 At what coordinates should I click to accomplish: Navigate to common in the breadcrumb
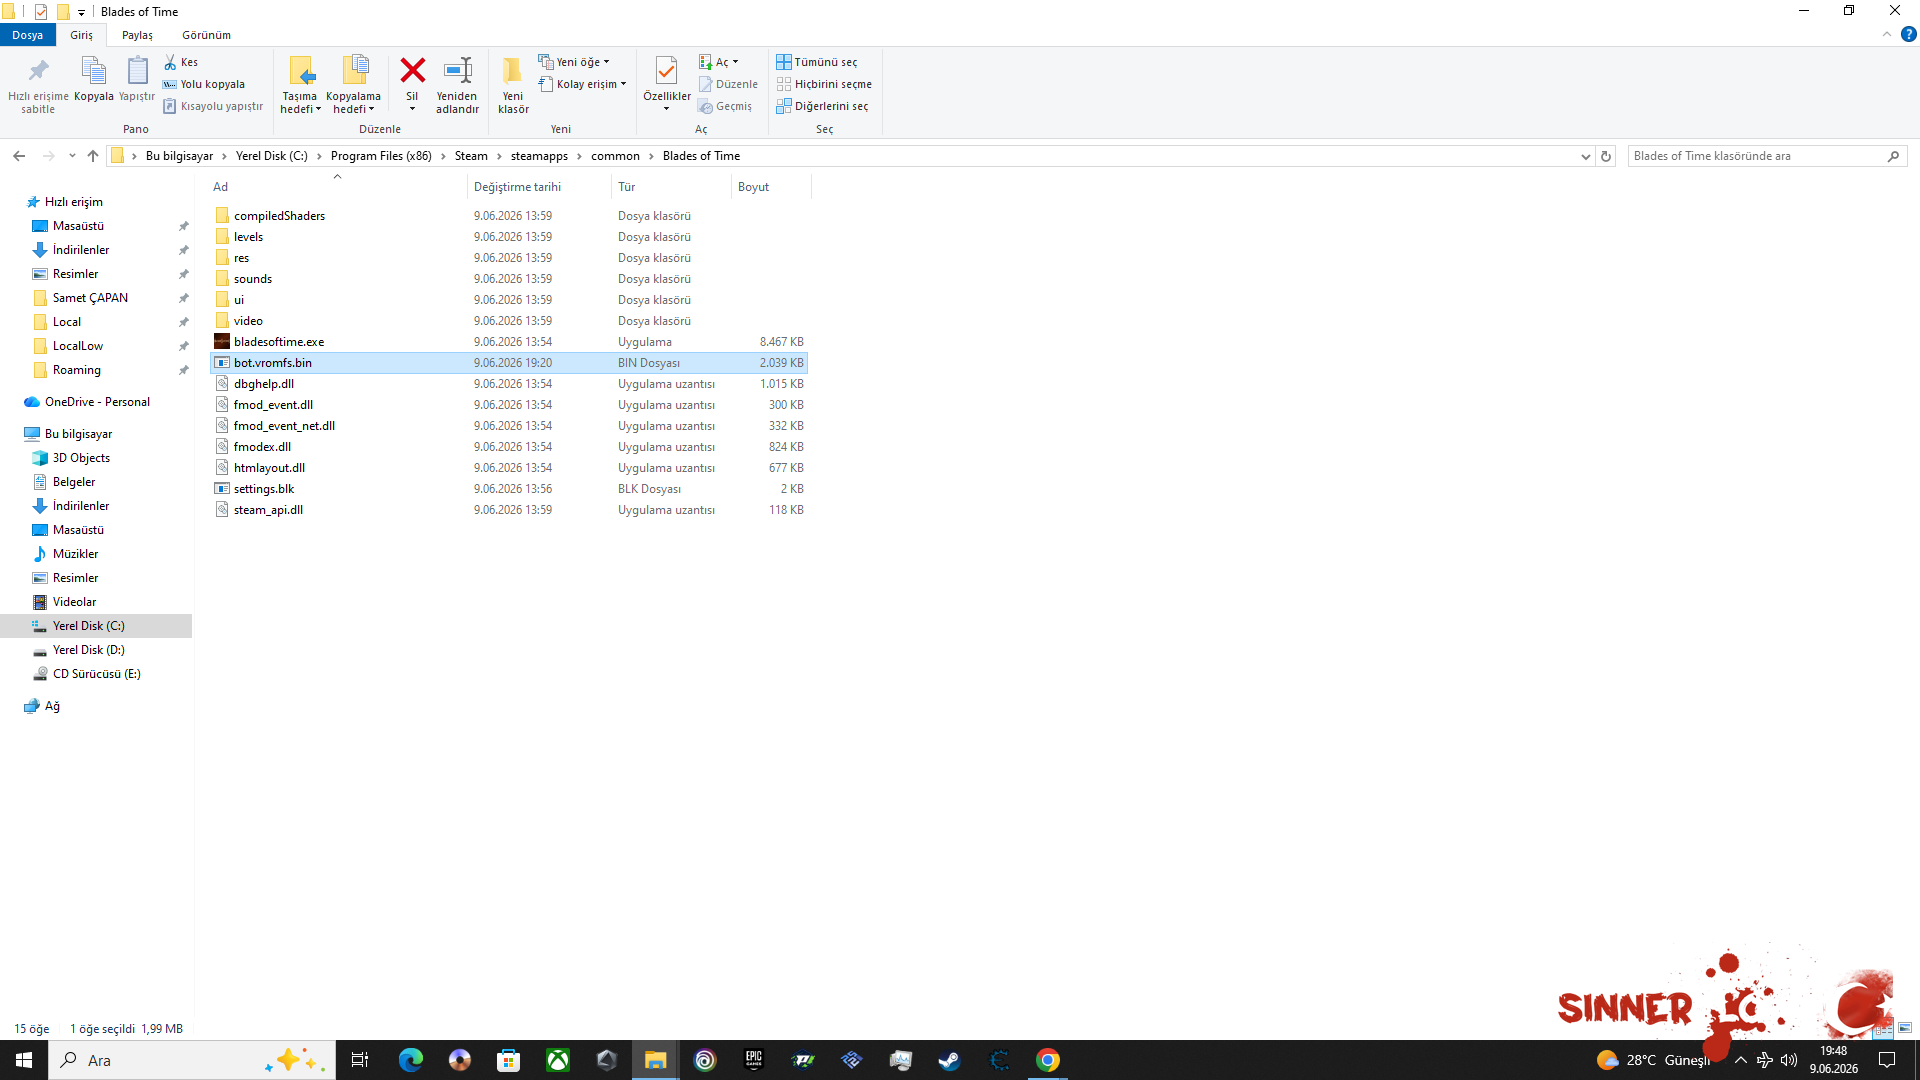tap(615, 156)
